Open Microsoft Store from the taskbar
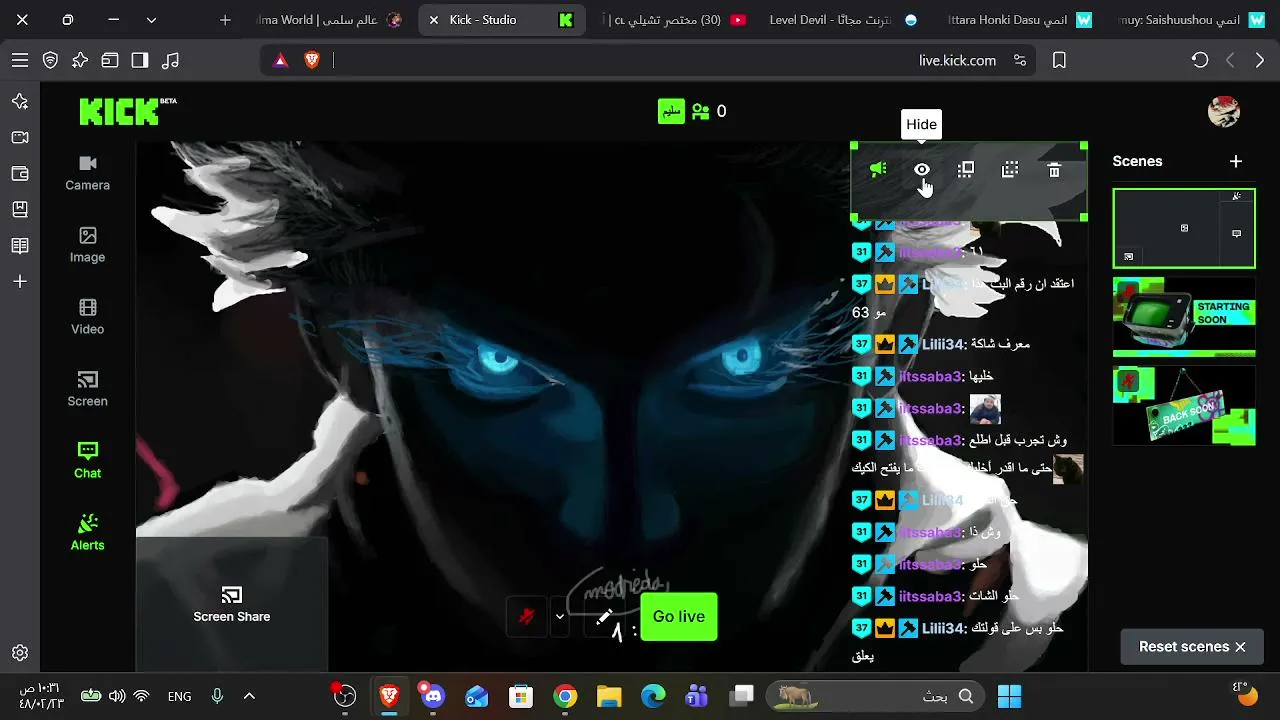 coord(521,696)
